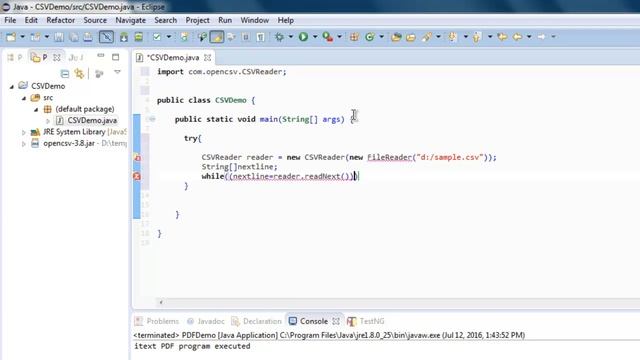Select opencsv-3.8.jar in the tree
640x360 pixels.
pos(69,143)
